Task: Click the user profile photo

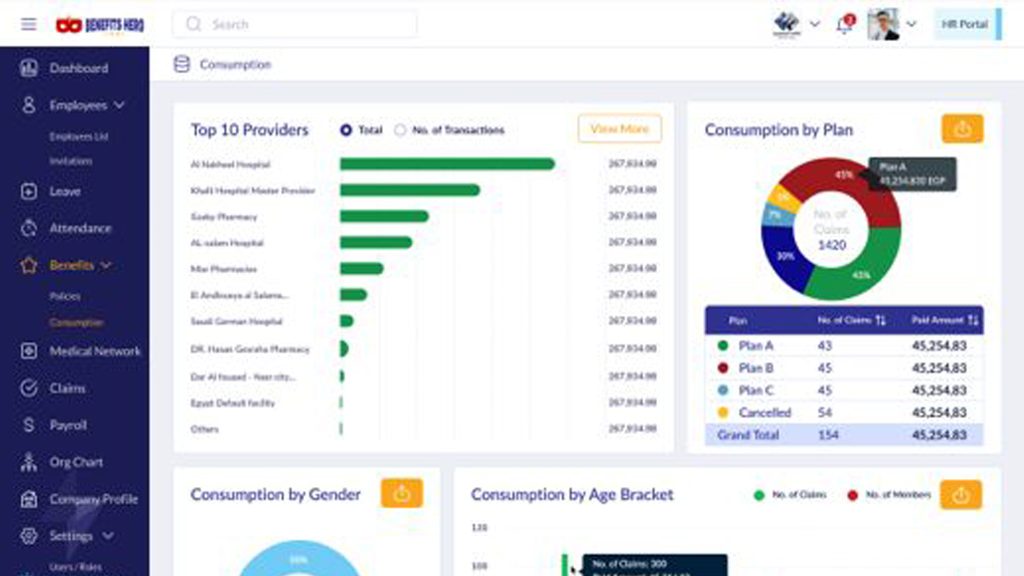Action: (x=883, y=24)
